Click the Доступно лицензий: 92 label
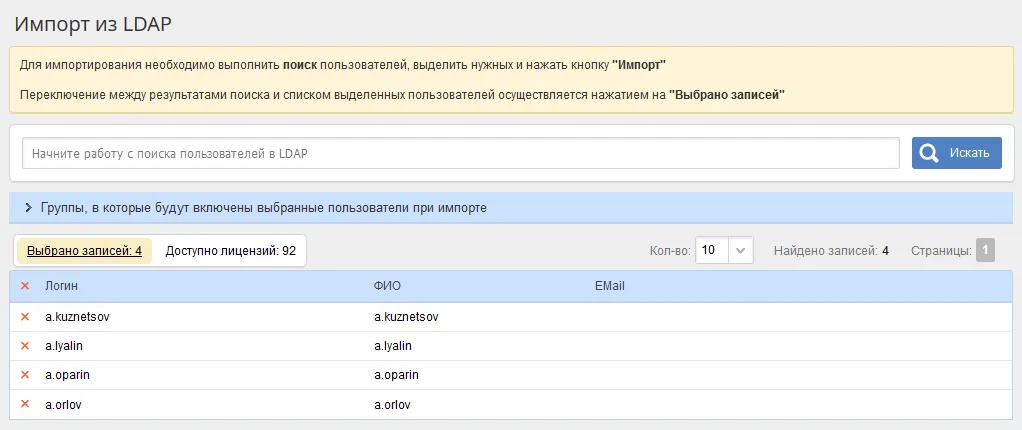The image size is (1022, 430). pos(230,251)
